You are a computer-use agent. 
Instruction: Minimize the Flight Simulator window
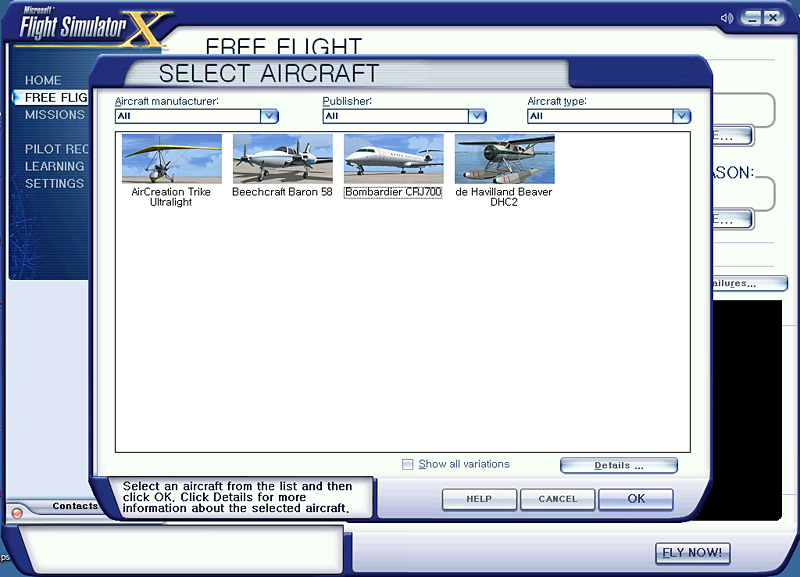coord(751,18)
